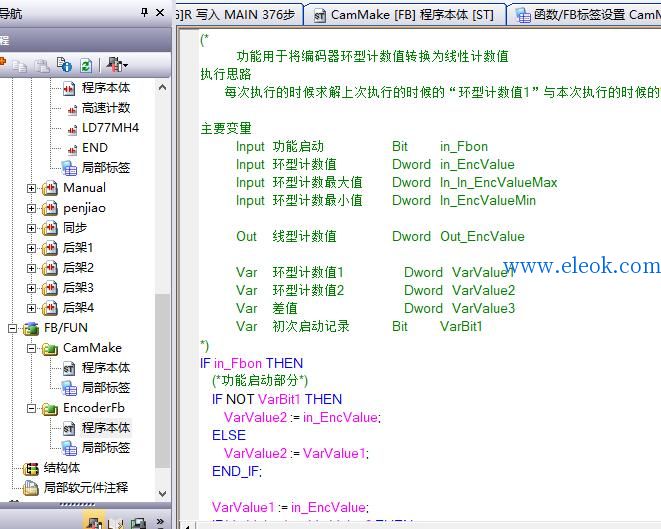Click the Manual program icon

coord(50,188)
